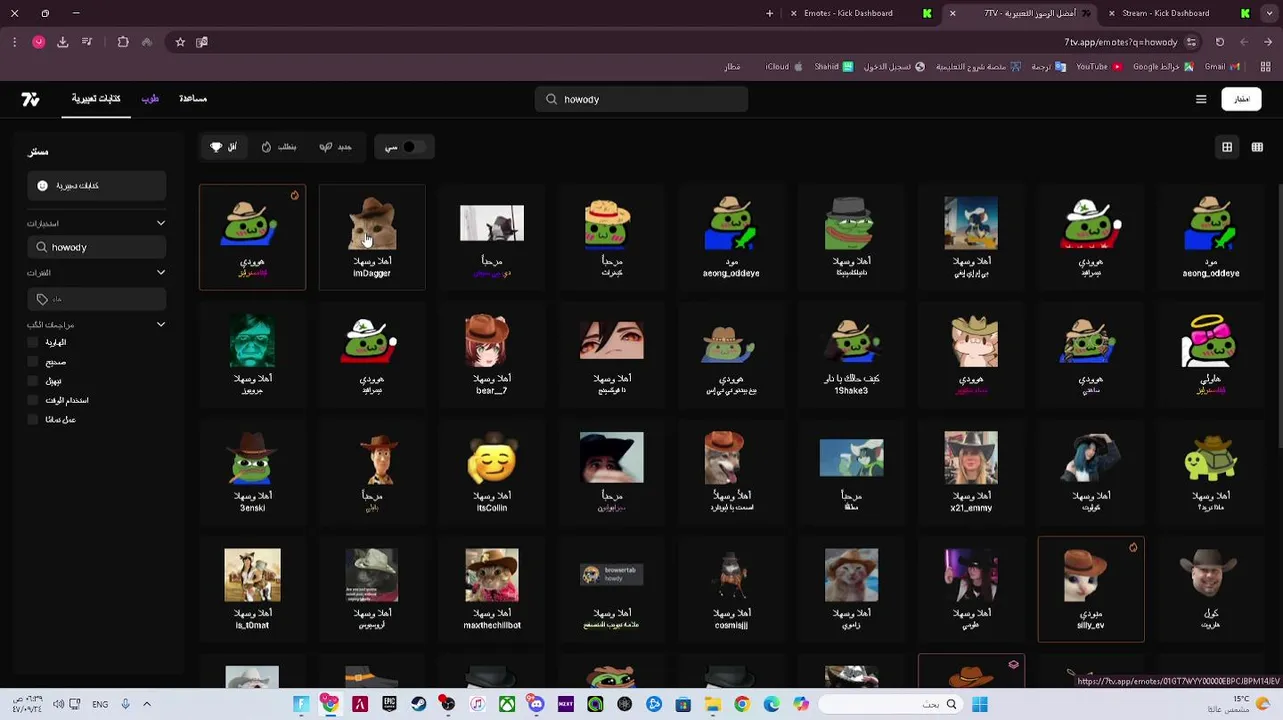The height and width of the screenshot is (720, 1283).
Task: Open the help nav link in header
Action: click(x=193, y=98)
